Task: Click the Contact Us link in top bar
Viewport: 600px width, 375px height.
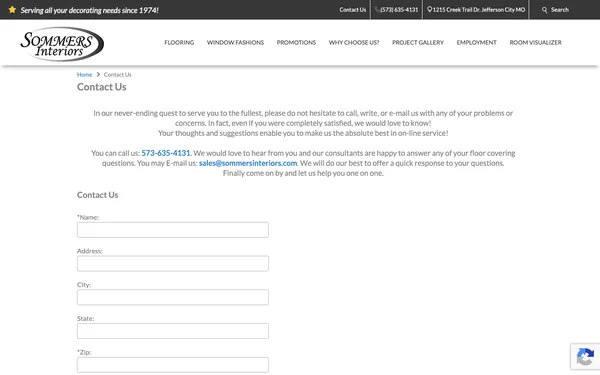Action: tap(352, 10)
